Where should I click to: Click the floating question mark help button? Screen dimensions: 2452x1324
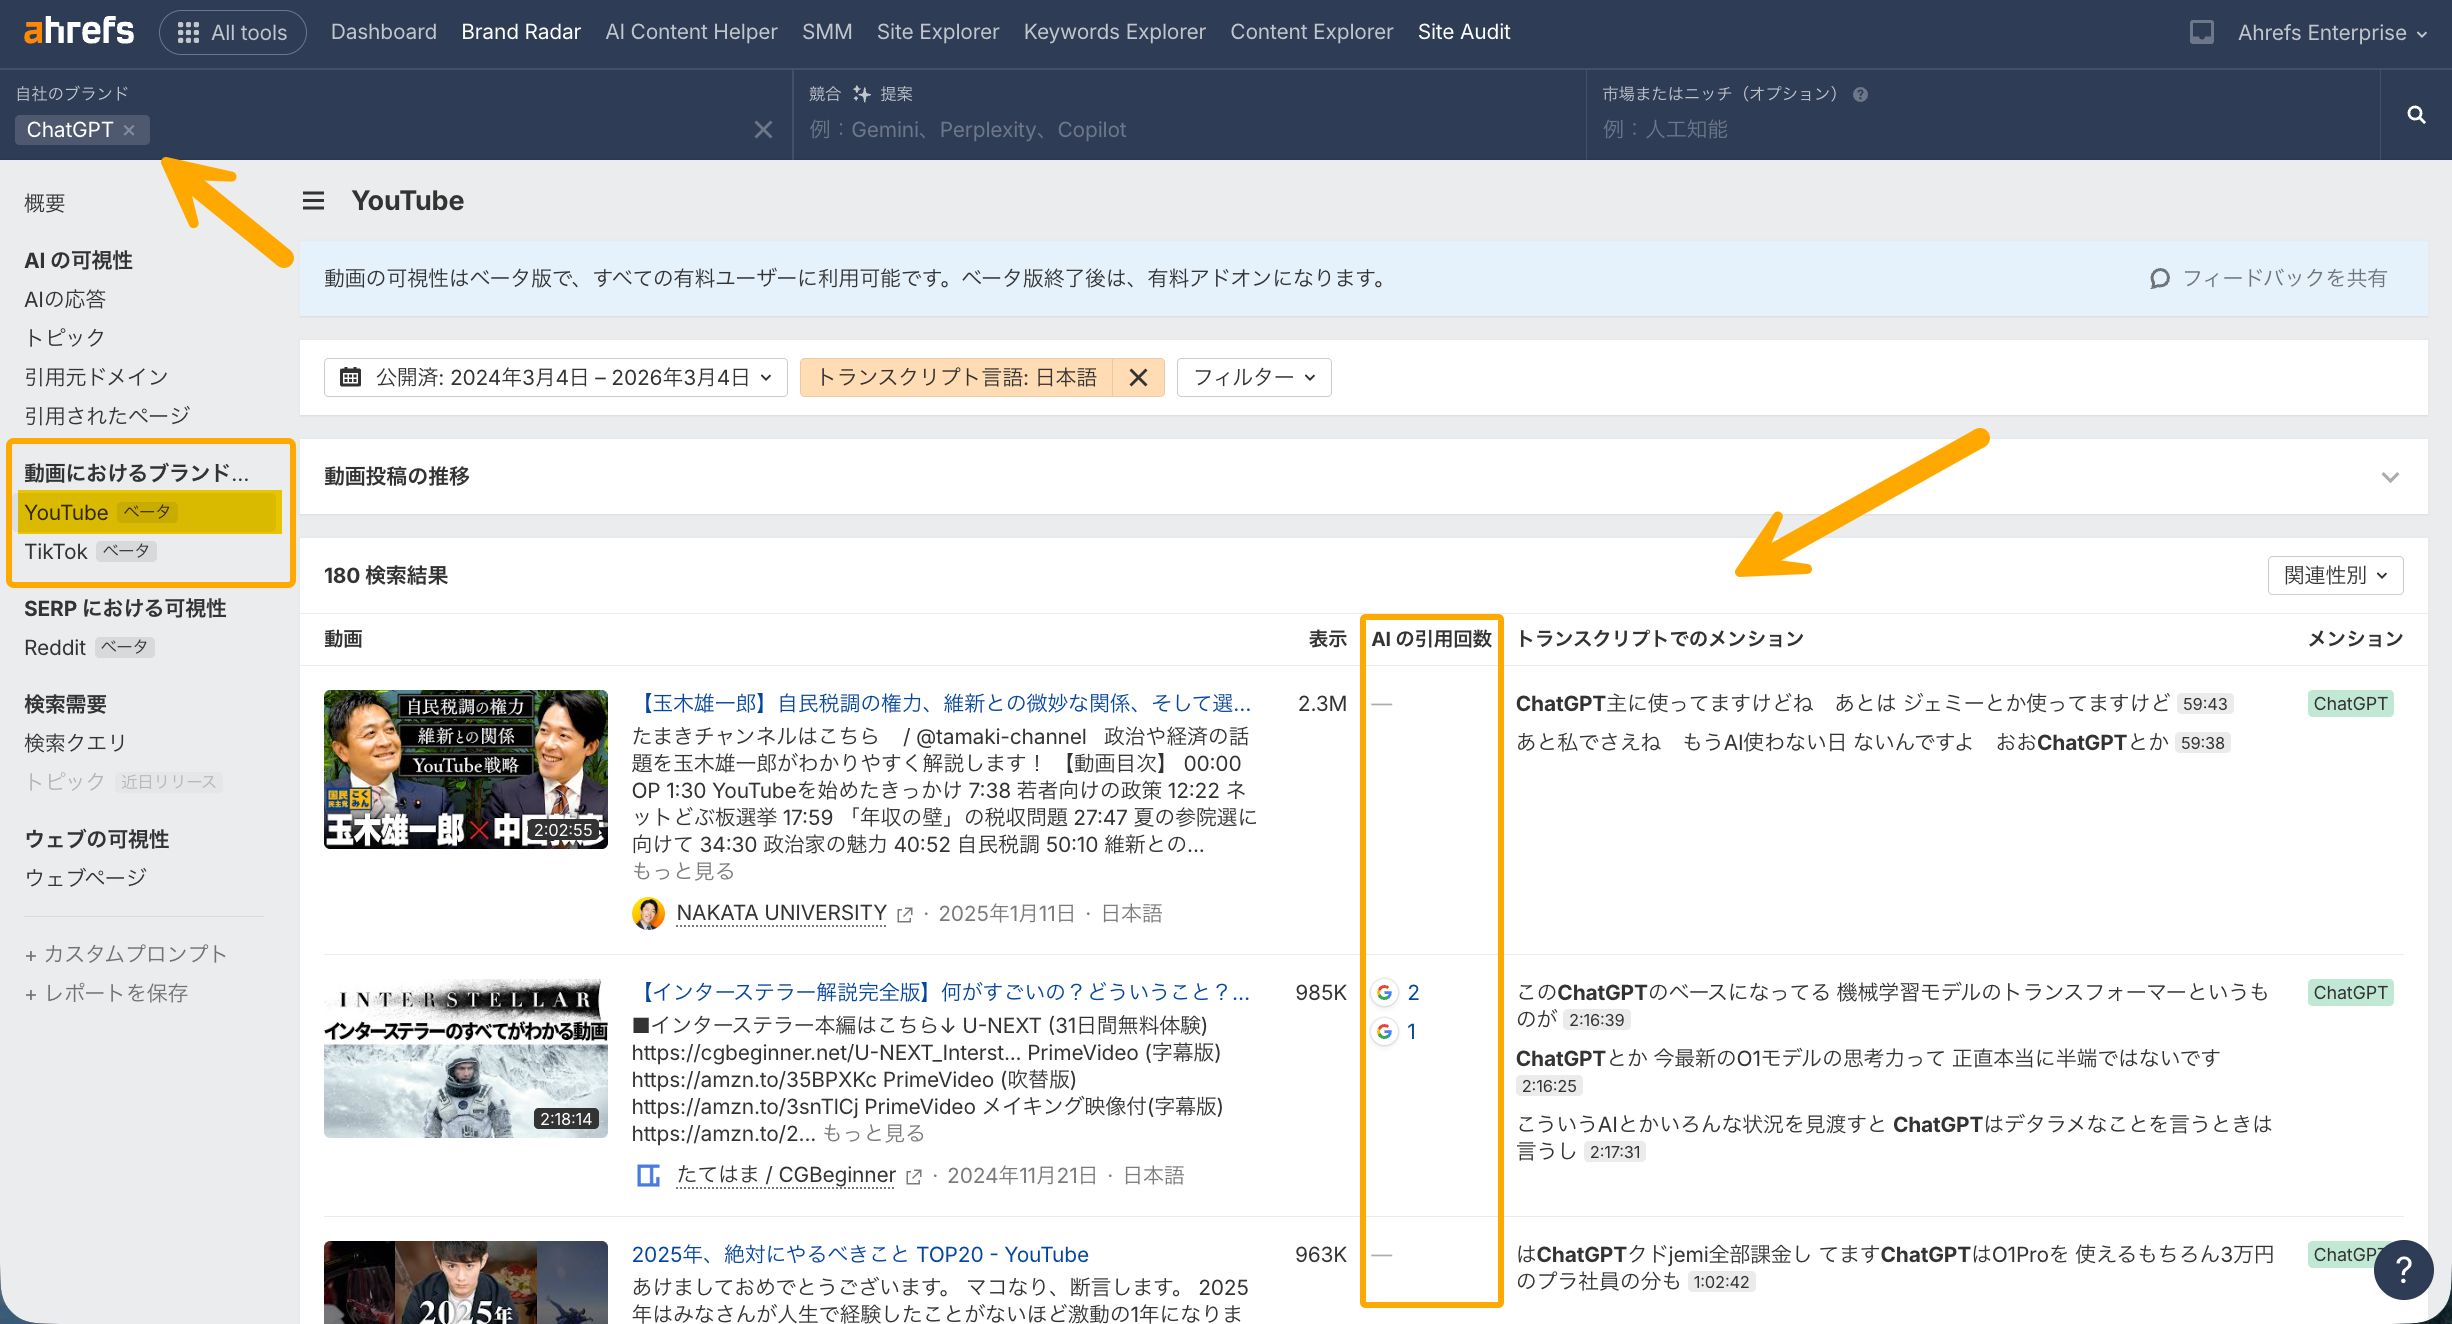2404,1269
